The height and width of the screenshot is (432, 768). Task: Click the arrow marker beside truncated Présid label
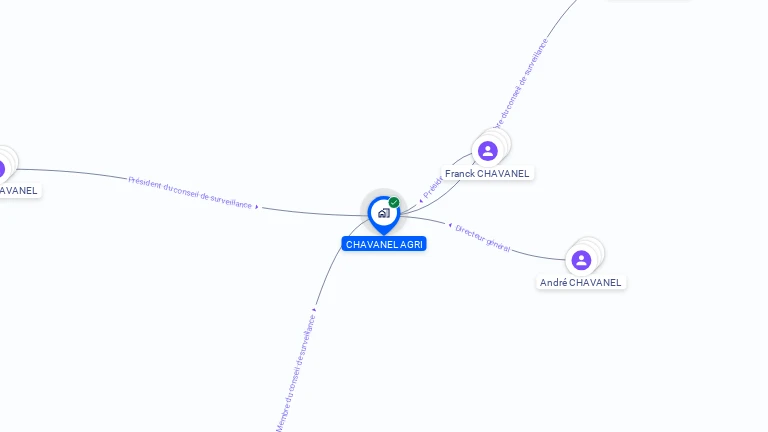tap(421, 201)
